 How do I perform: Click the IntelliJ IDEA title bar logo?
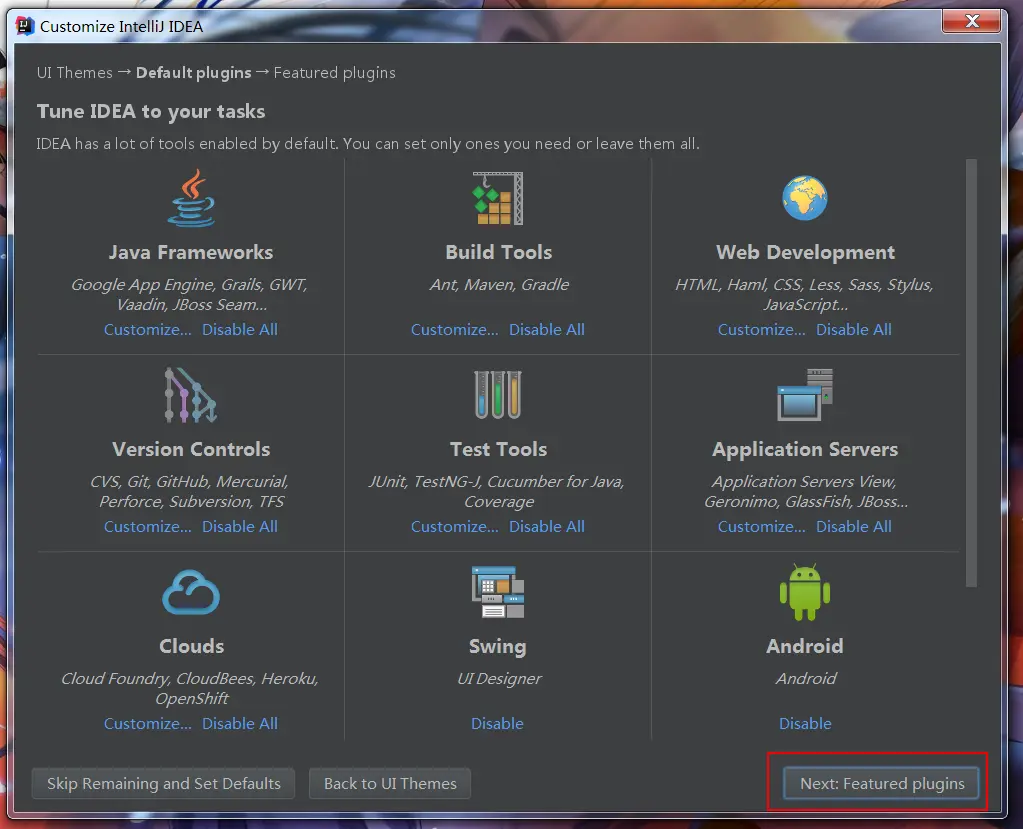tap(25, 26)
